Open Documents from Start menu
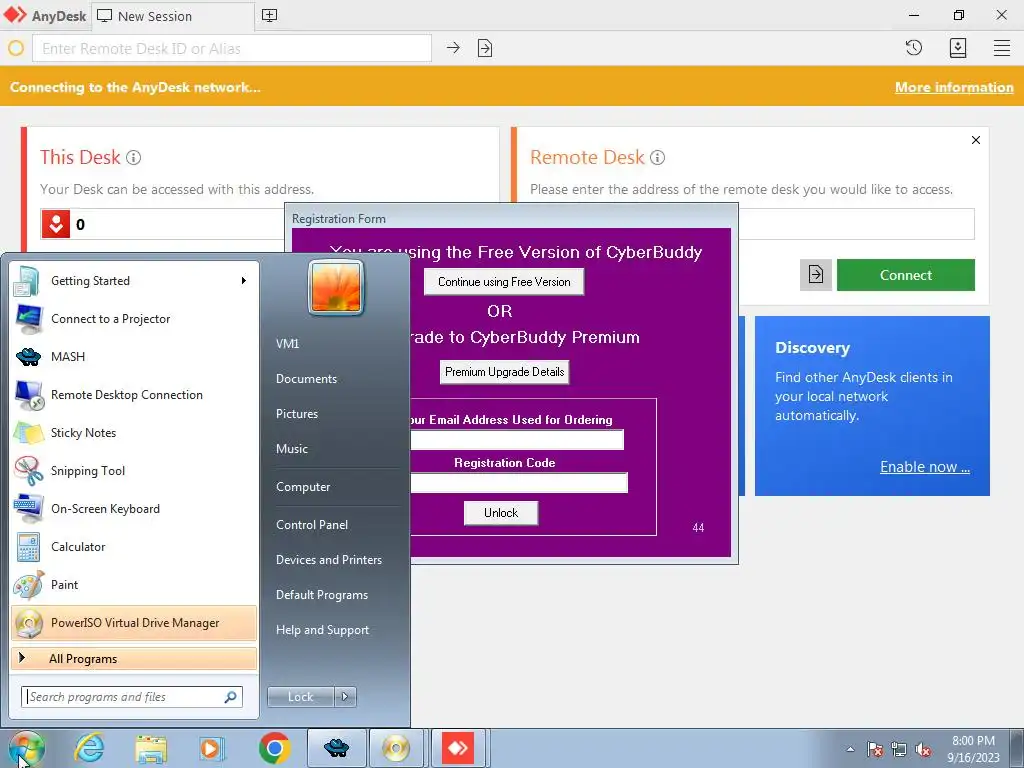The image size is (1024, 768). 306,379
